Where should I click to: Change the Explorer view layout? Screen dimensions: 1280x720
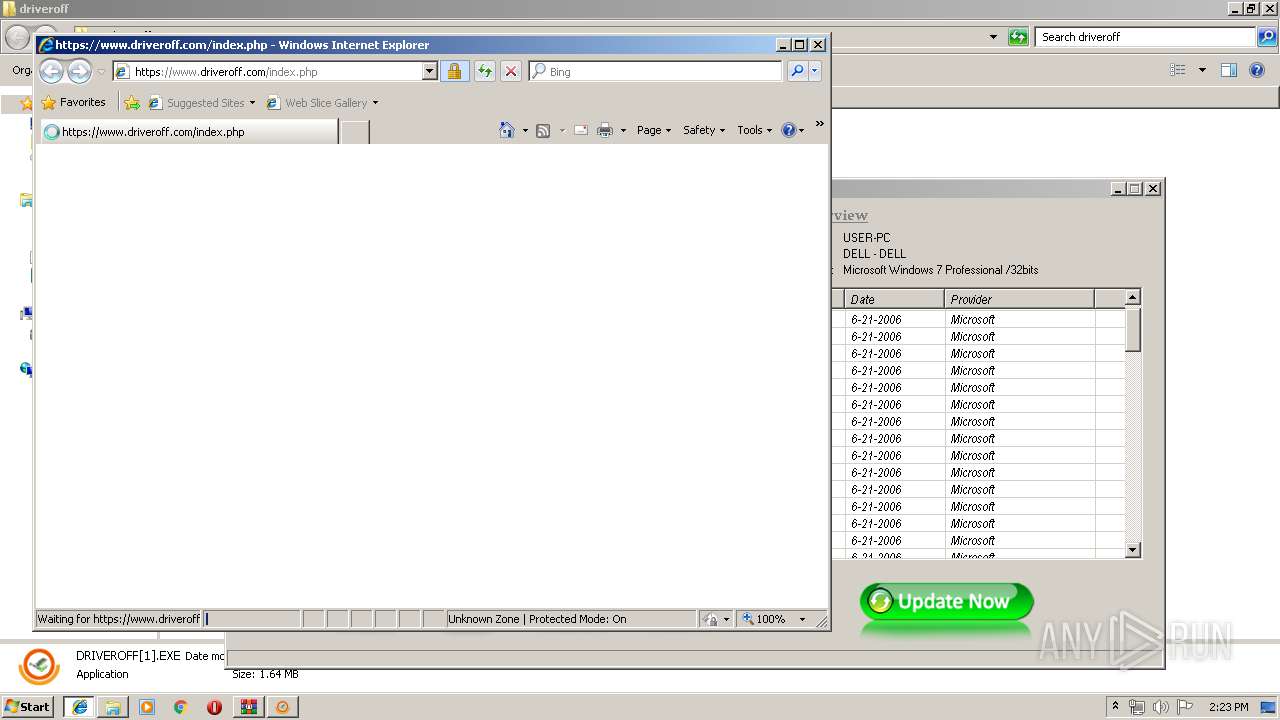click(1178, 70)
